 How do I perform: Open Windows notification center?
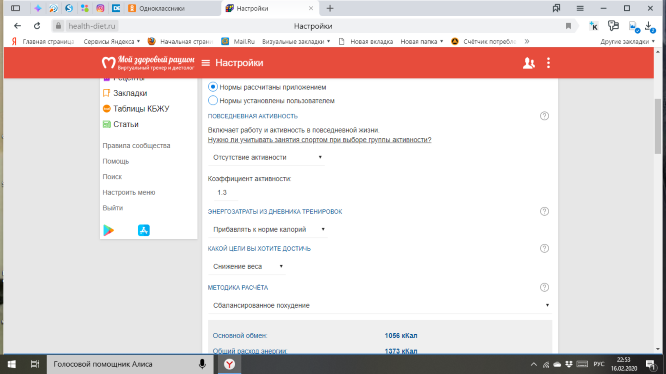click(651, 364)
